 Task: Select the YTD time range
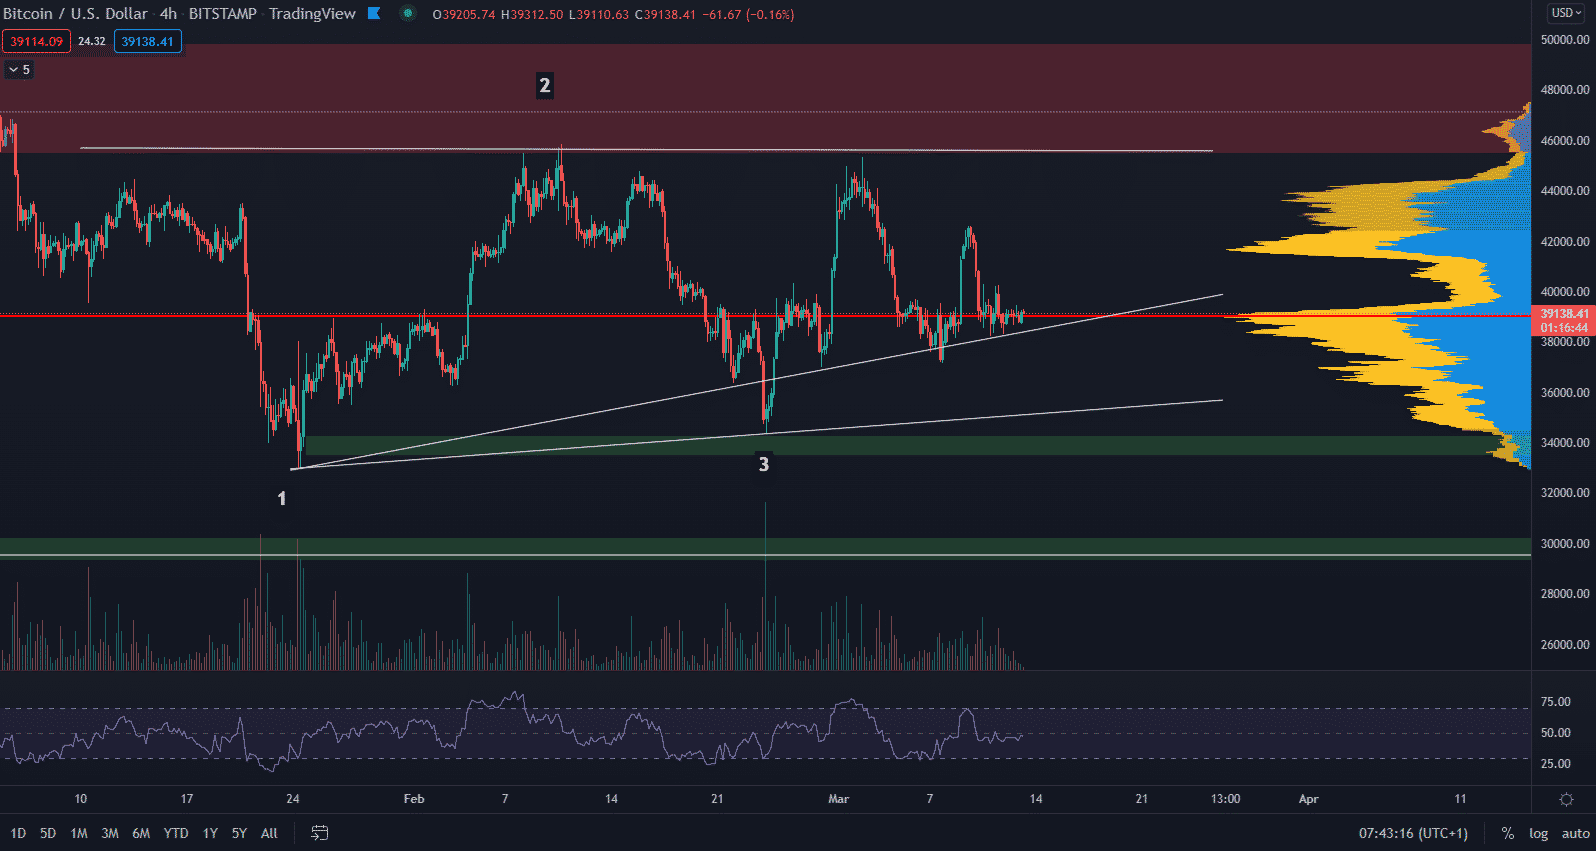pos(176,833)
